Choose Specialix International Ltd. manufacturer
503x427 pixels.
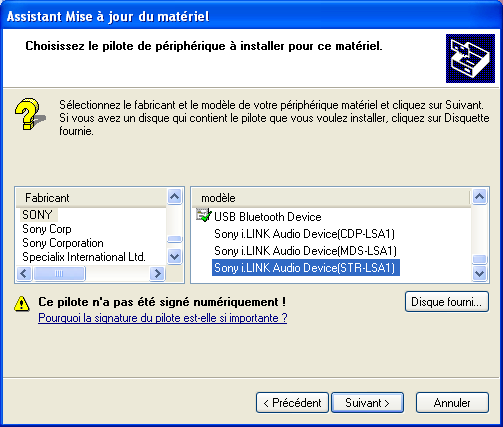pos(84,257)
